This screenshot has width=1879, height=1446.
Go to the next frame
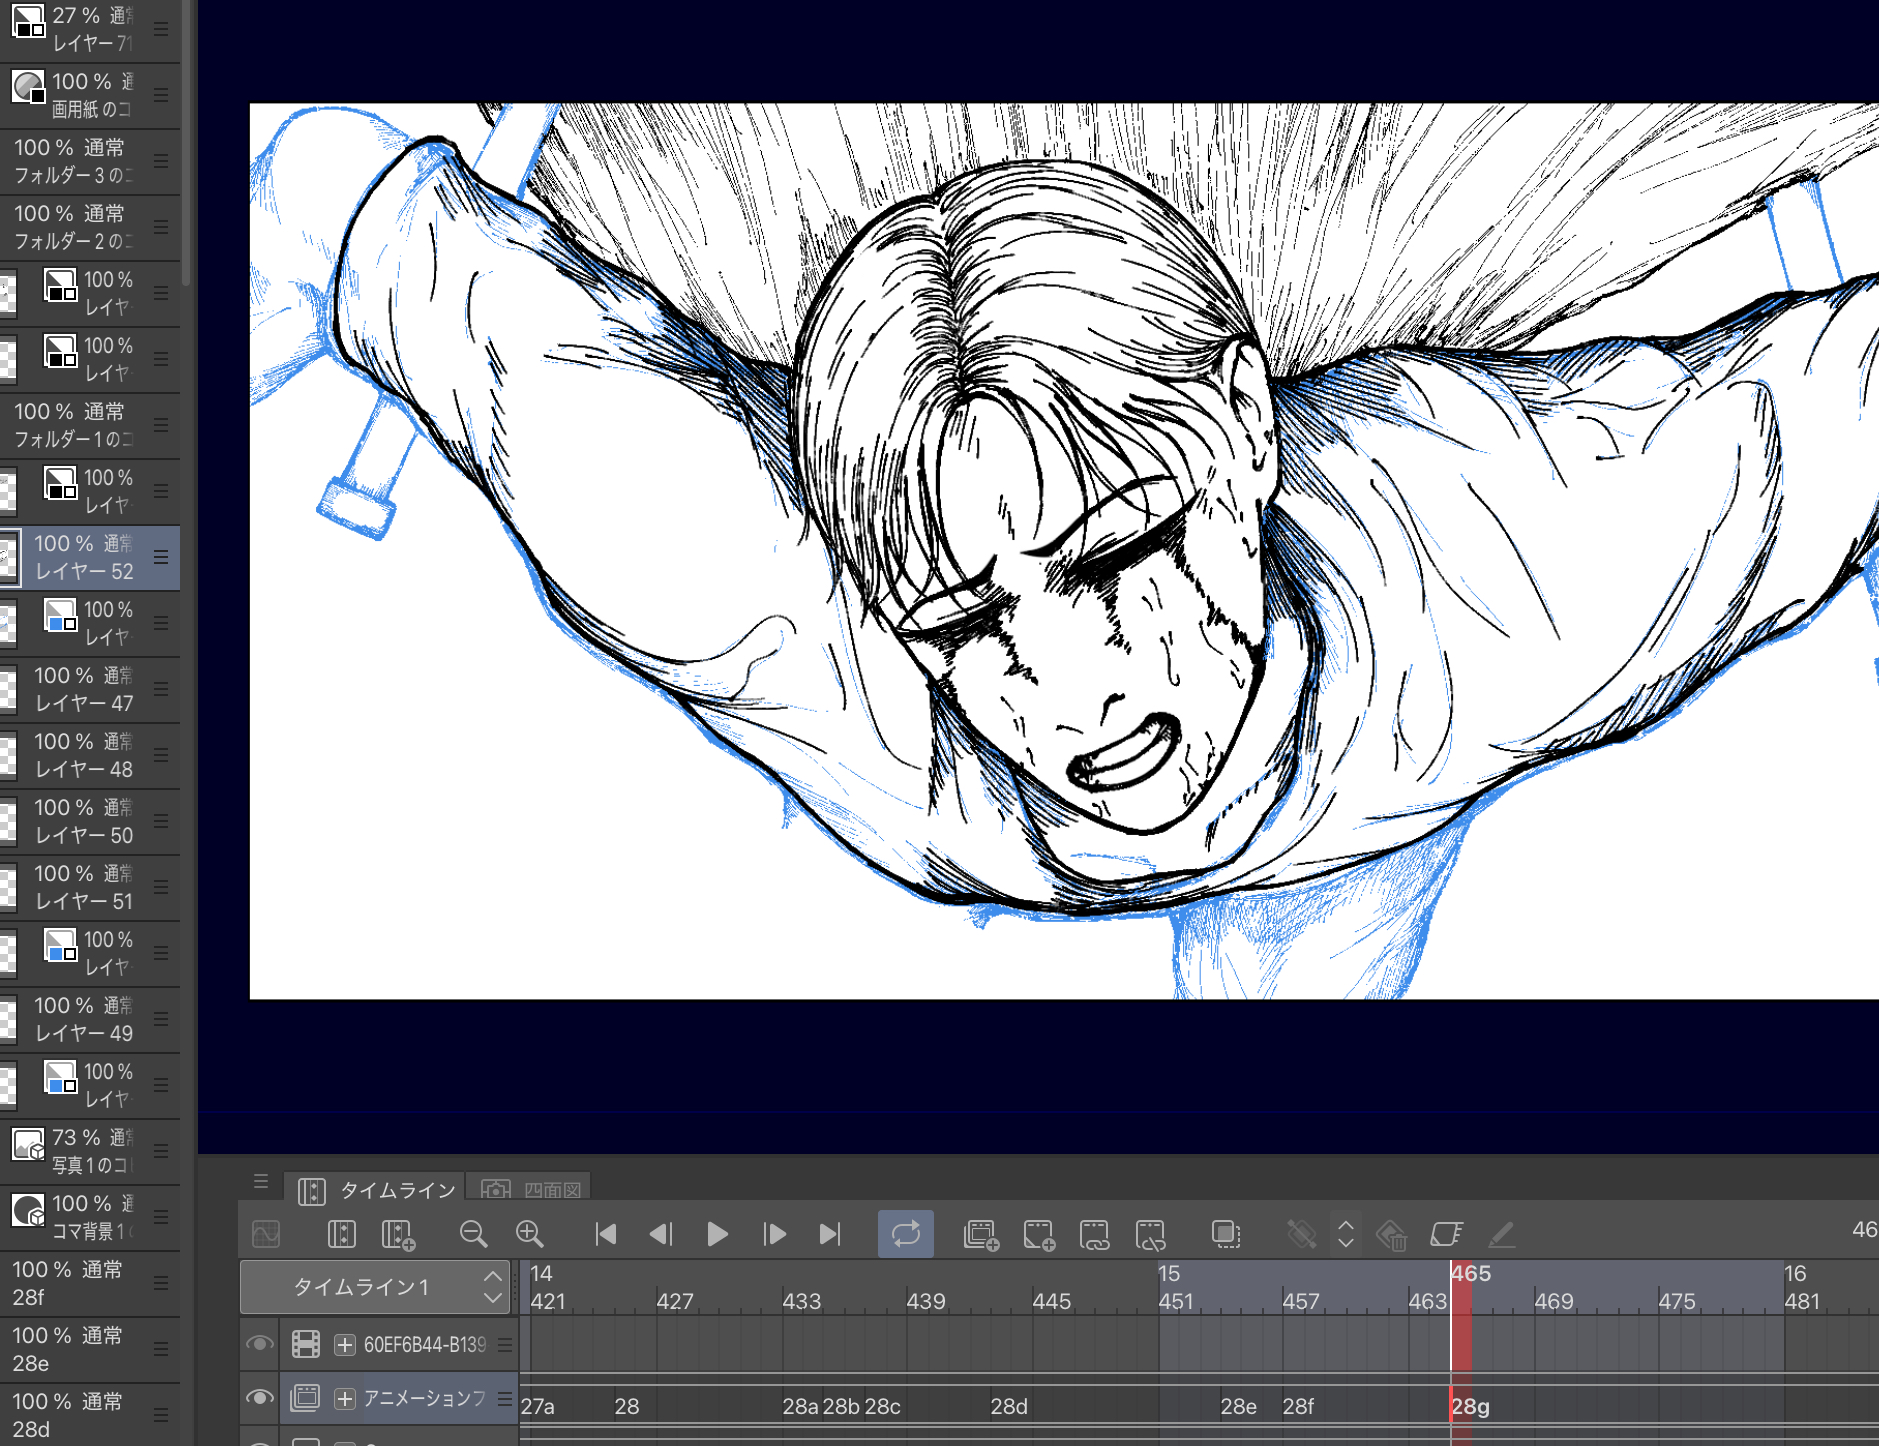tap(774, 1234)
